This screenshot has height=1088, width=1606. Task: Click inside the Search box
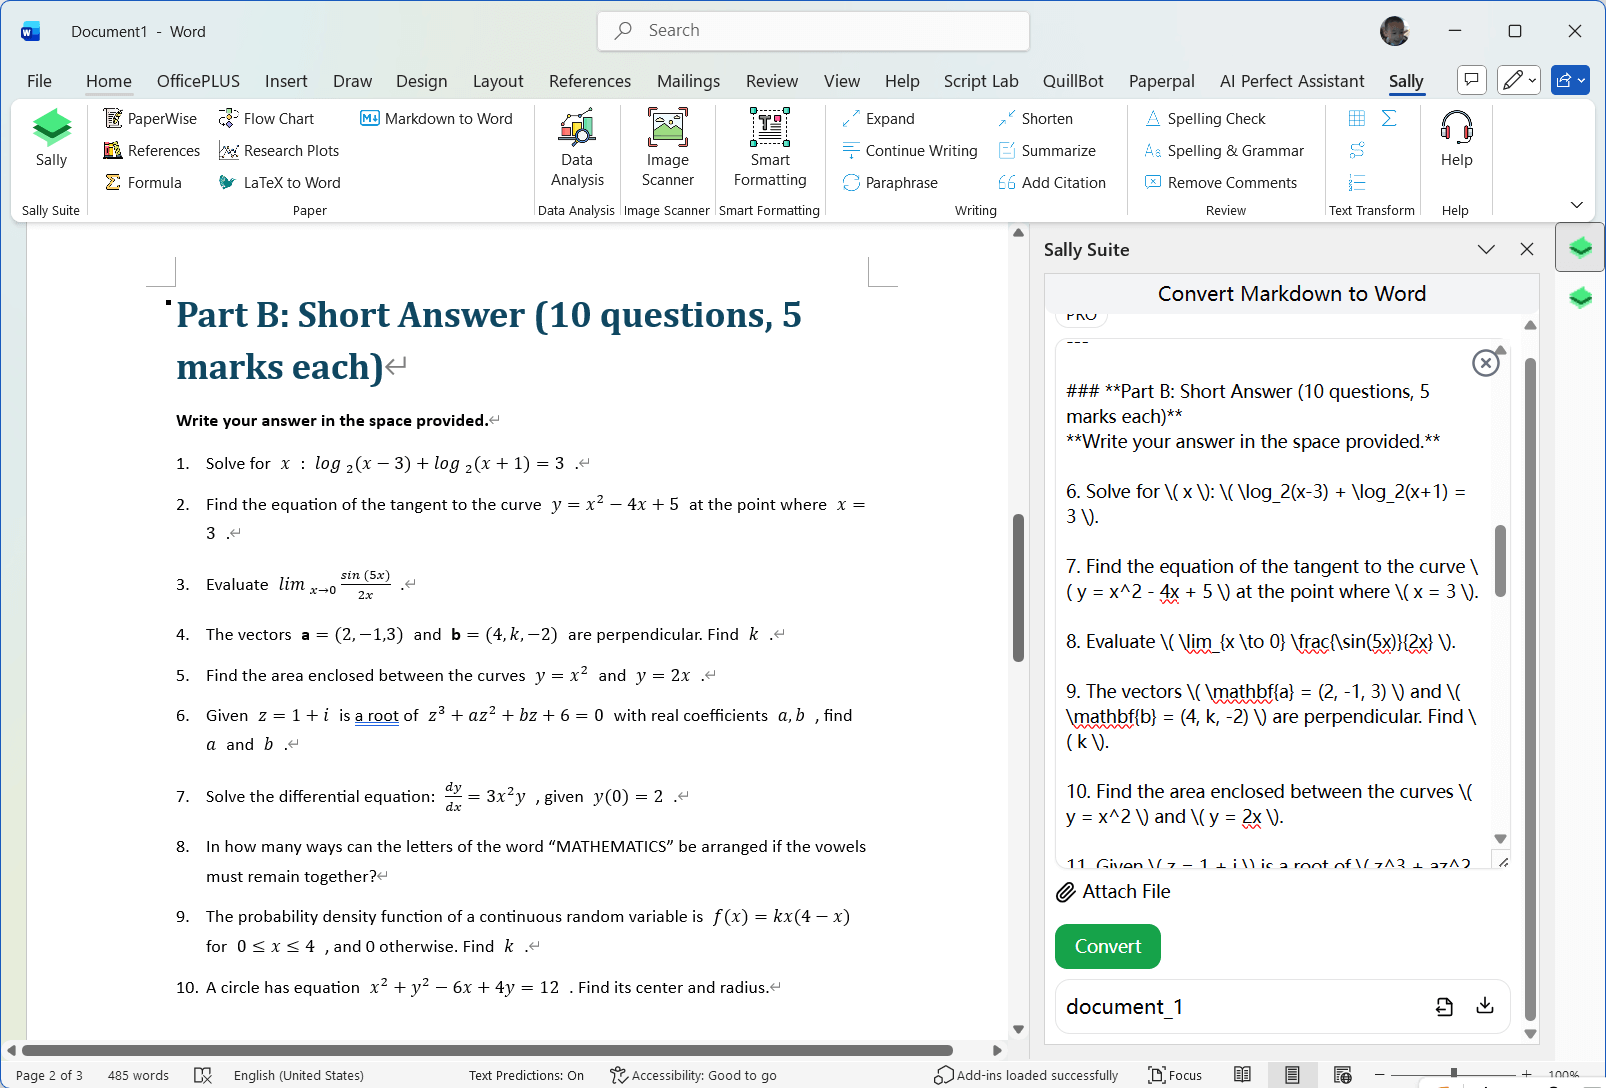(x=812, y=30)
